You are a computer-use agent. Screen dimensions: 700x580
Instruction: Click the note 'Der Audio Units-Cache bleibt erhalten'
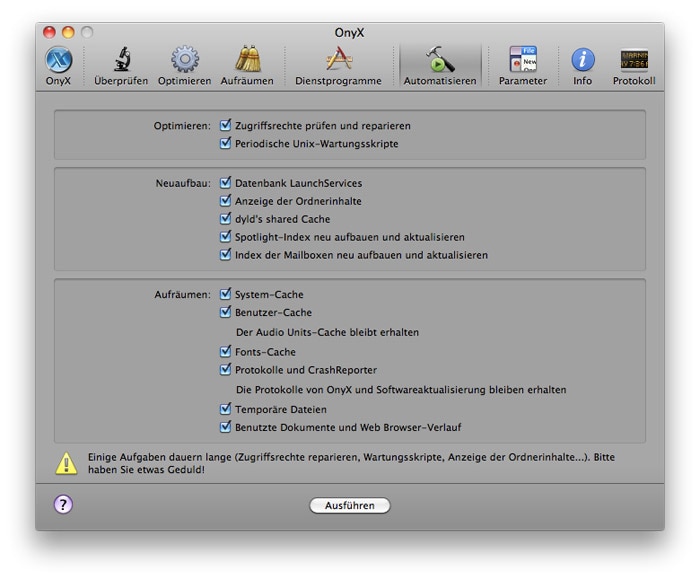pyautogui.click(x=327, y=332)
